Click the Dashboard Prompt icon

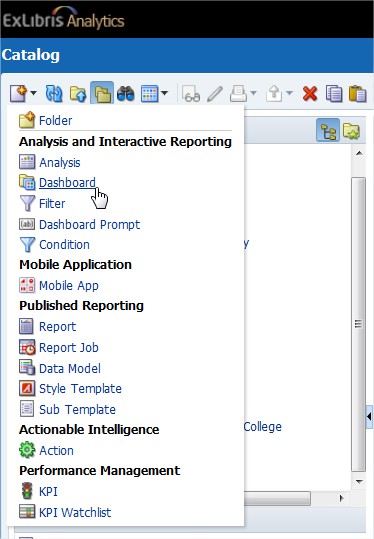pyautogui.click(x=27, y=224)
